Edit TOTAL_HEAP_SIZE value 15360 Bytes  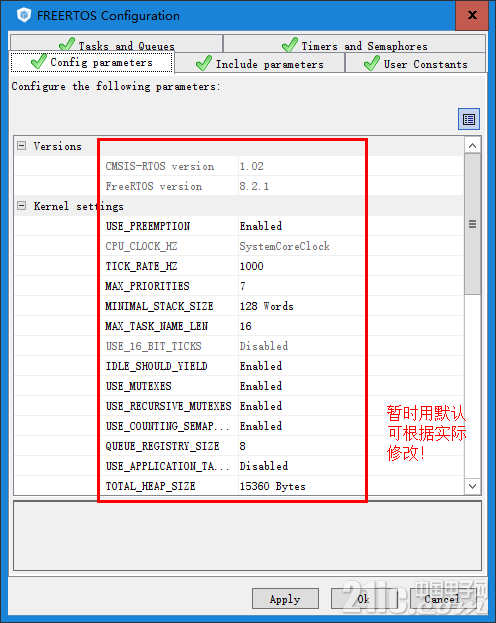(273, 486)
